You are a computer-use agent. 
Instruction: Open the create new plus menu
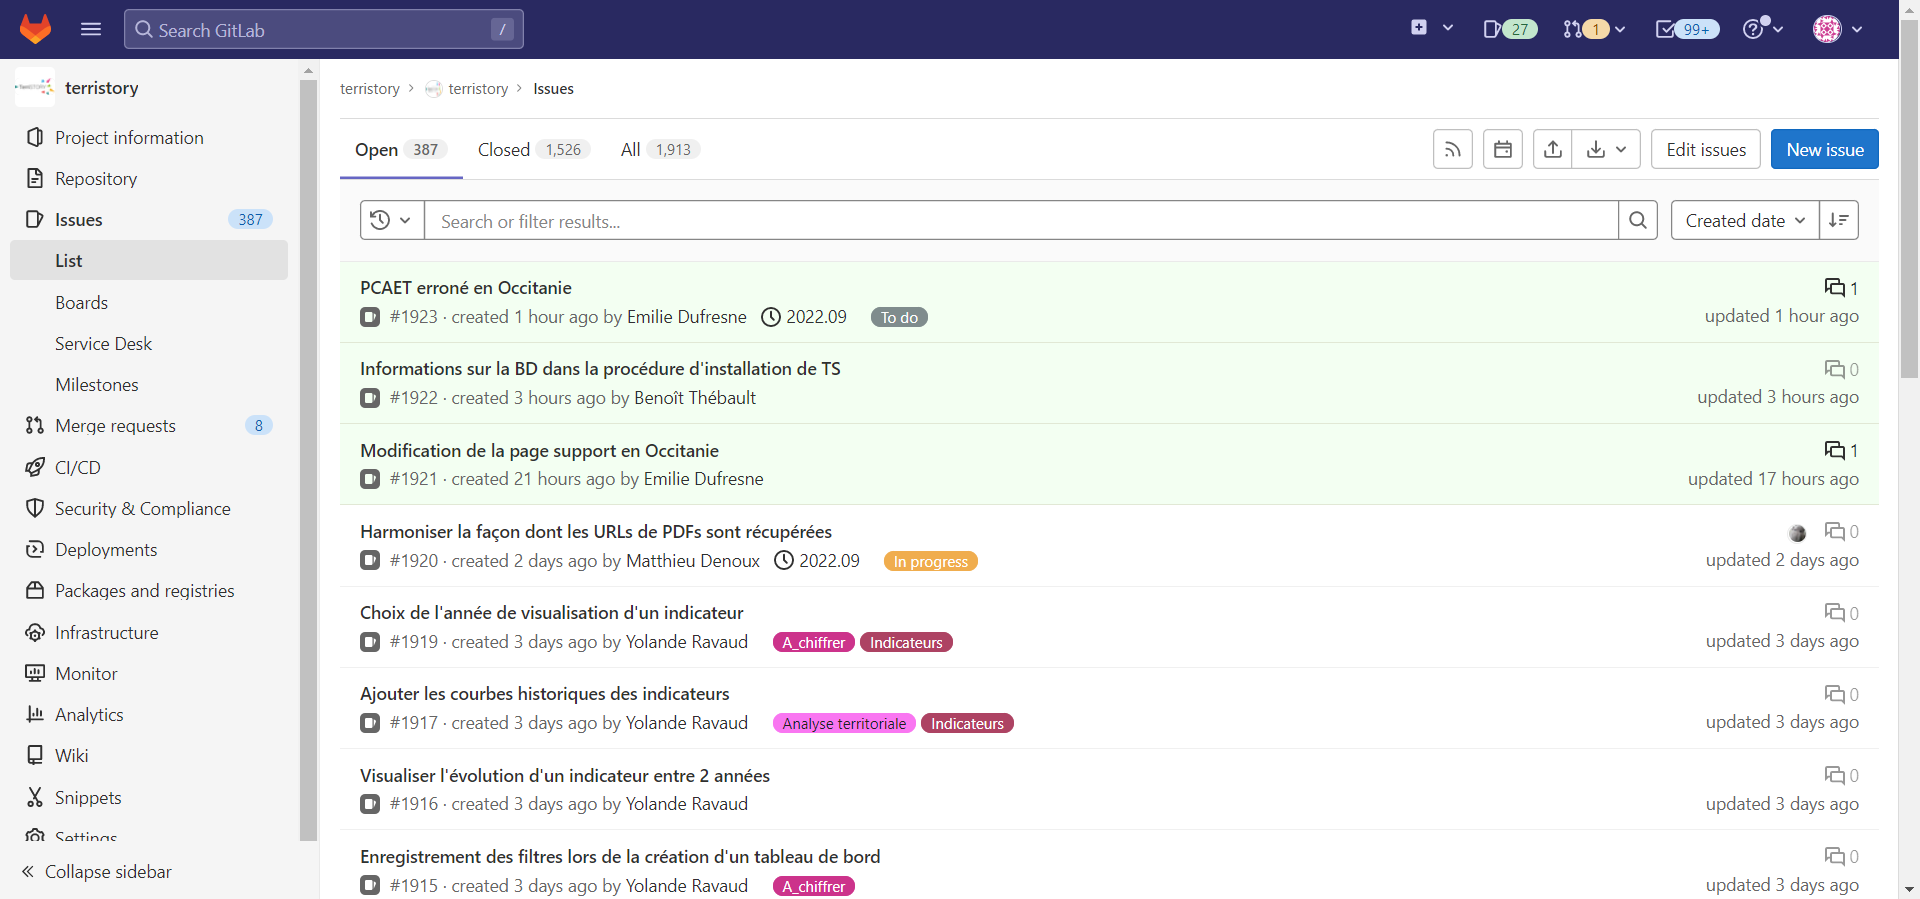pyautogui.click(x=1432, y=29)
